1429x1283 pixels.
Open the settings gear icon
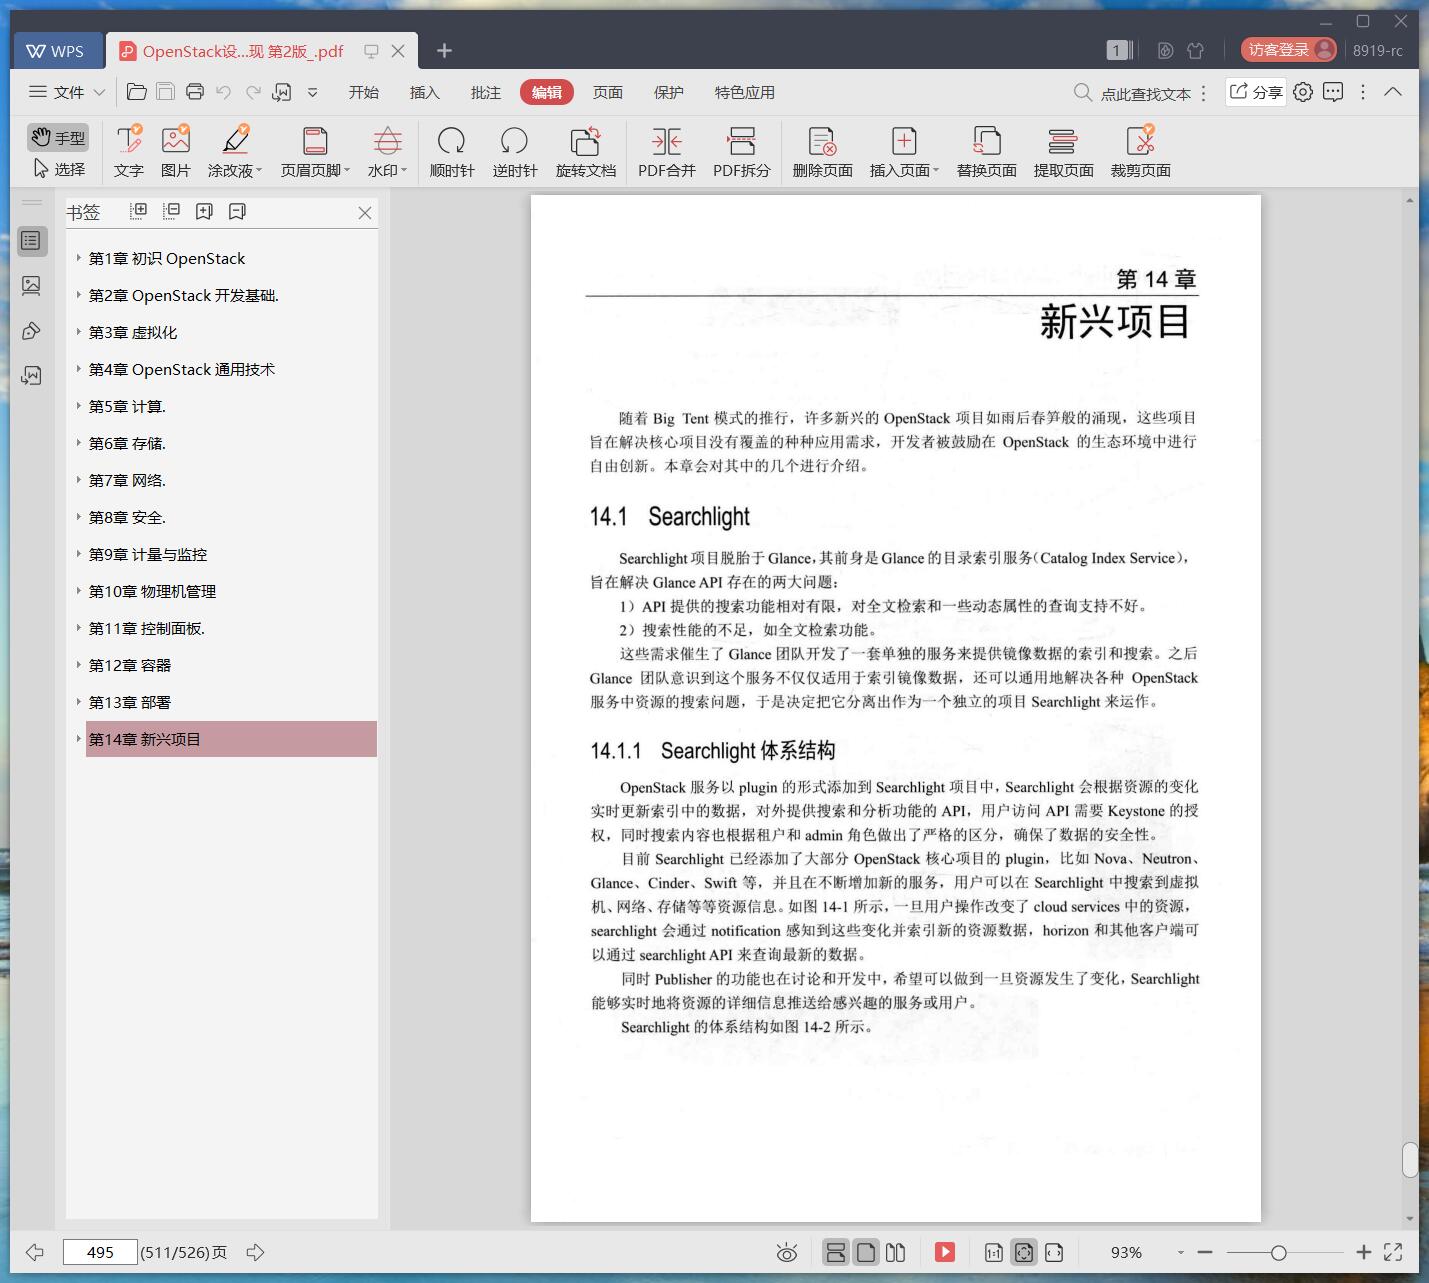(x=1303, y=92)
